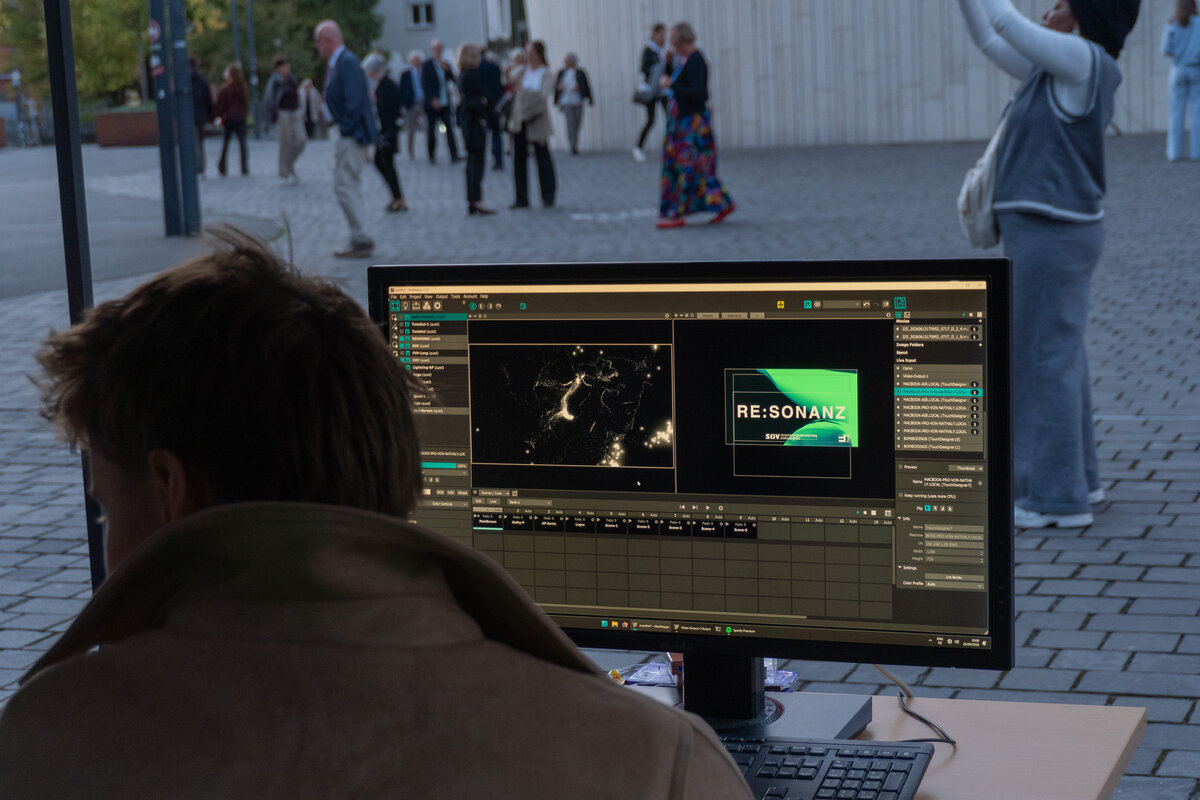Disable the RESONANZ (quad) layer checkbox
The image size is (1200, 800).
pos(404,338)
